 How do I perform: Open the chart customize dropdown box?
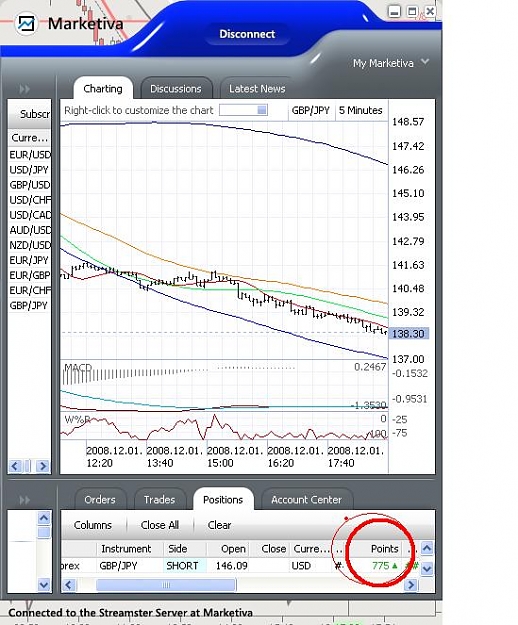[243, 110]
